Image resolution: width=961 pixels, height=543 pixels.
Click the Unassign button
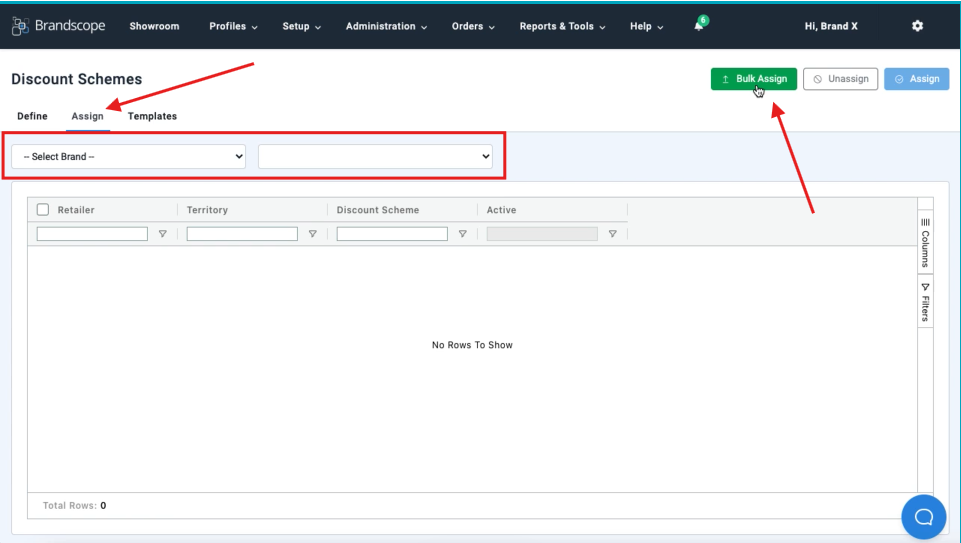tap(840, 79)
